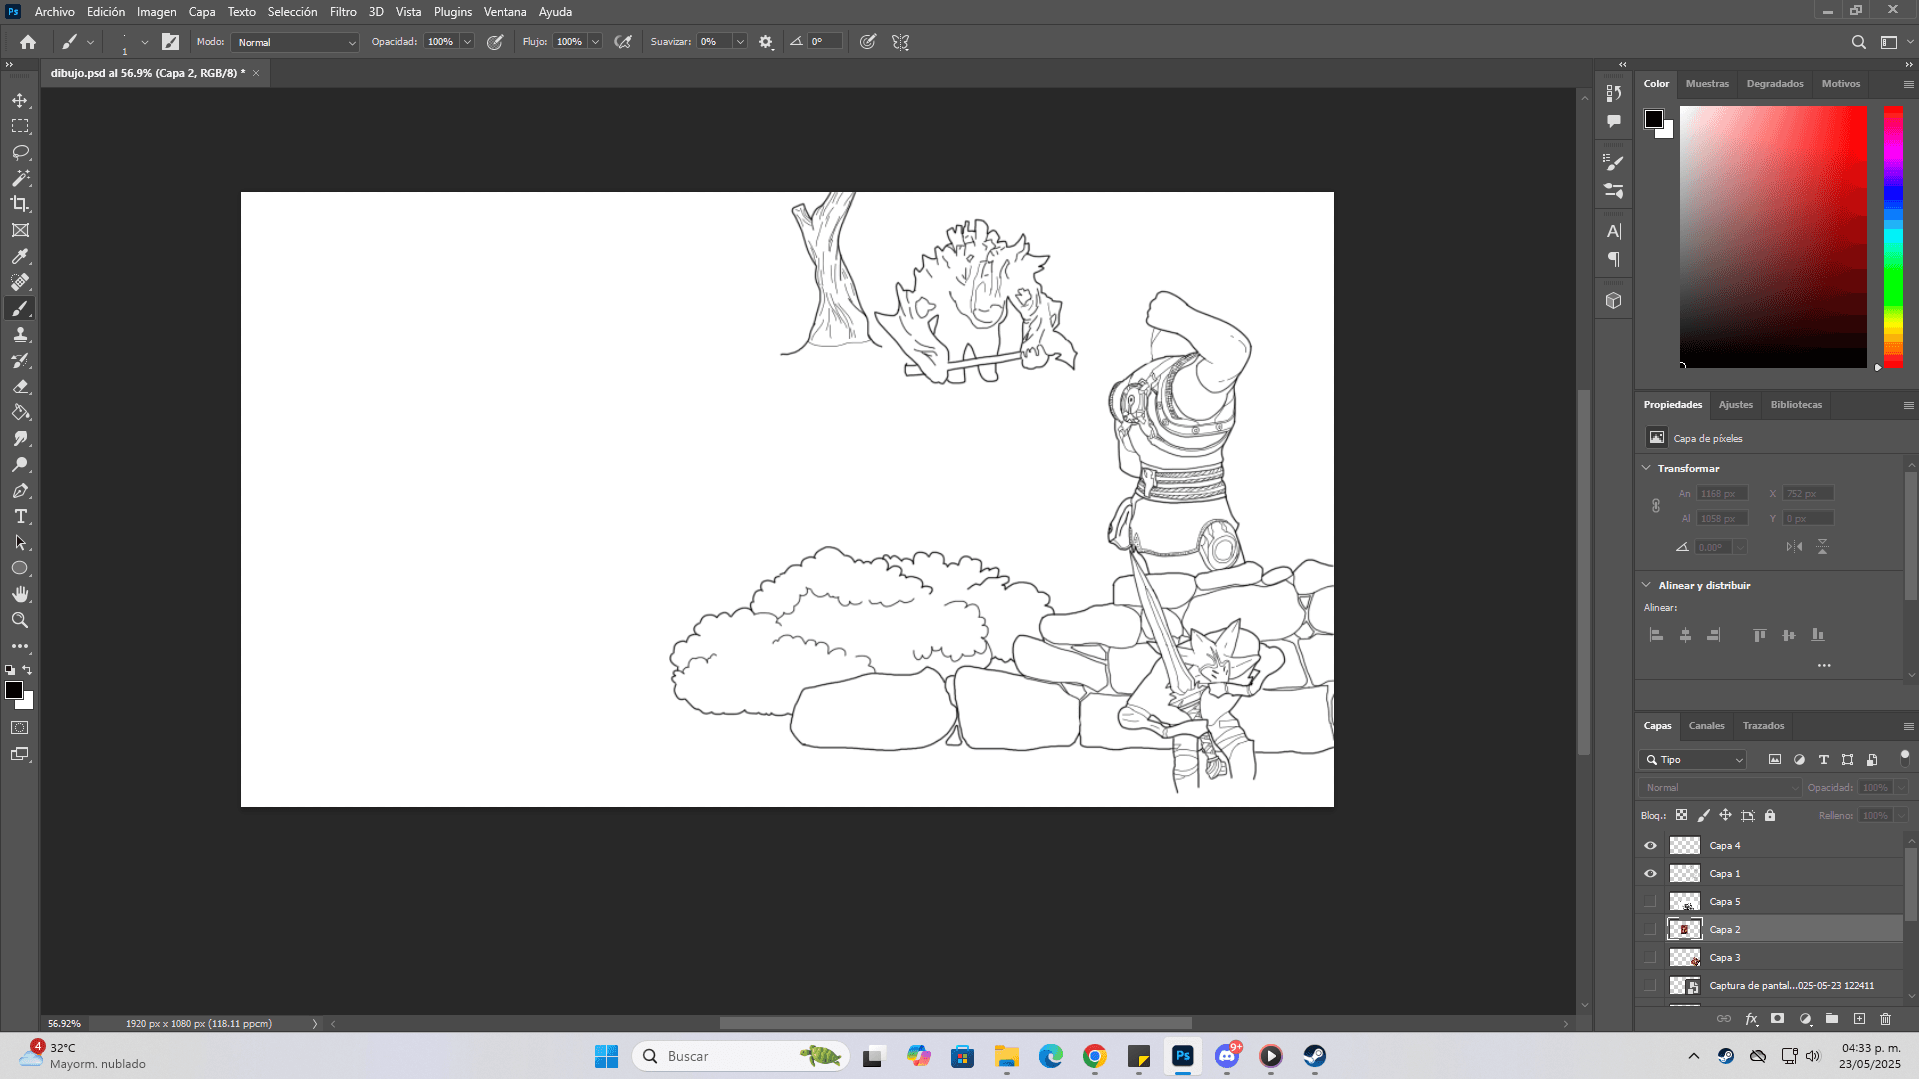Select the Lasso tool
1919x1079 pixels.
(20, 152)
